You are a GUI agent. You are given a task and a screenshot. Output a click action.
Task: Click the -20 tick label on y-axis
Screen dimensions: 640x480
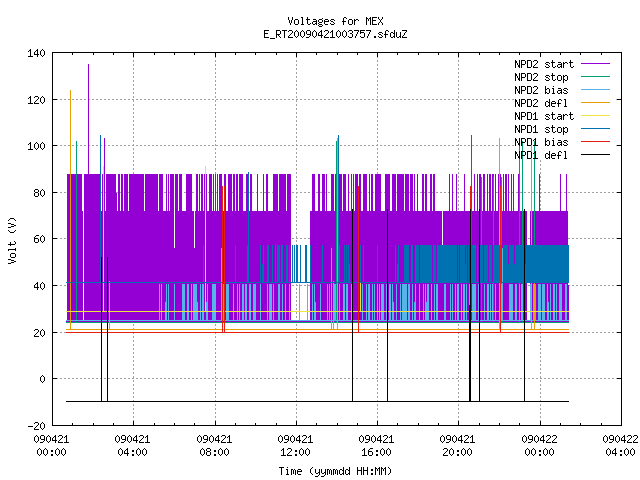pyautogui.click(x=36, y=426)
